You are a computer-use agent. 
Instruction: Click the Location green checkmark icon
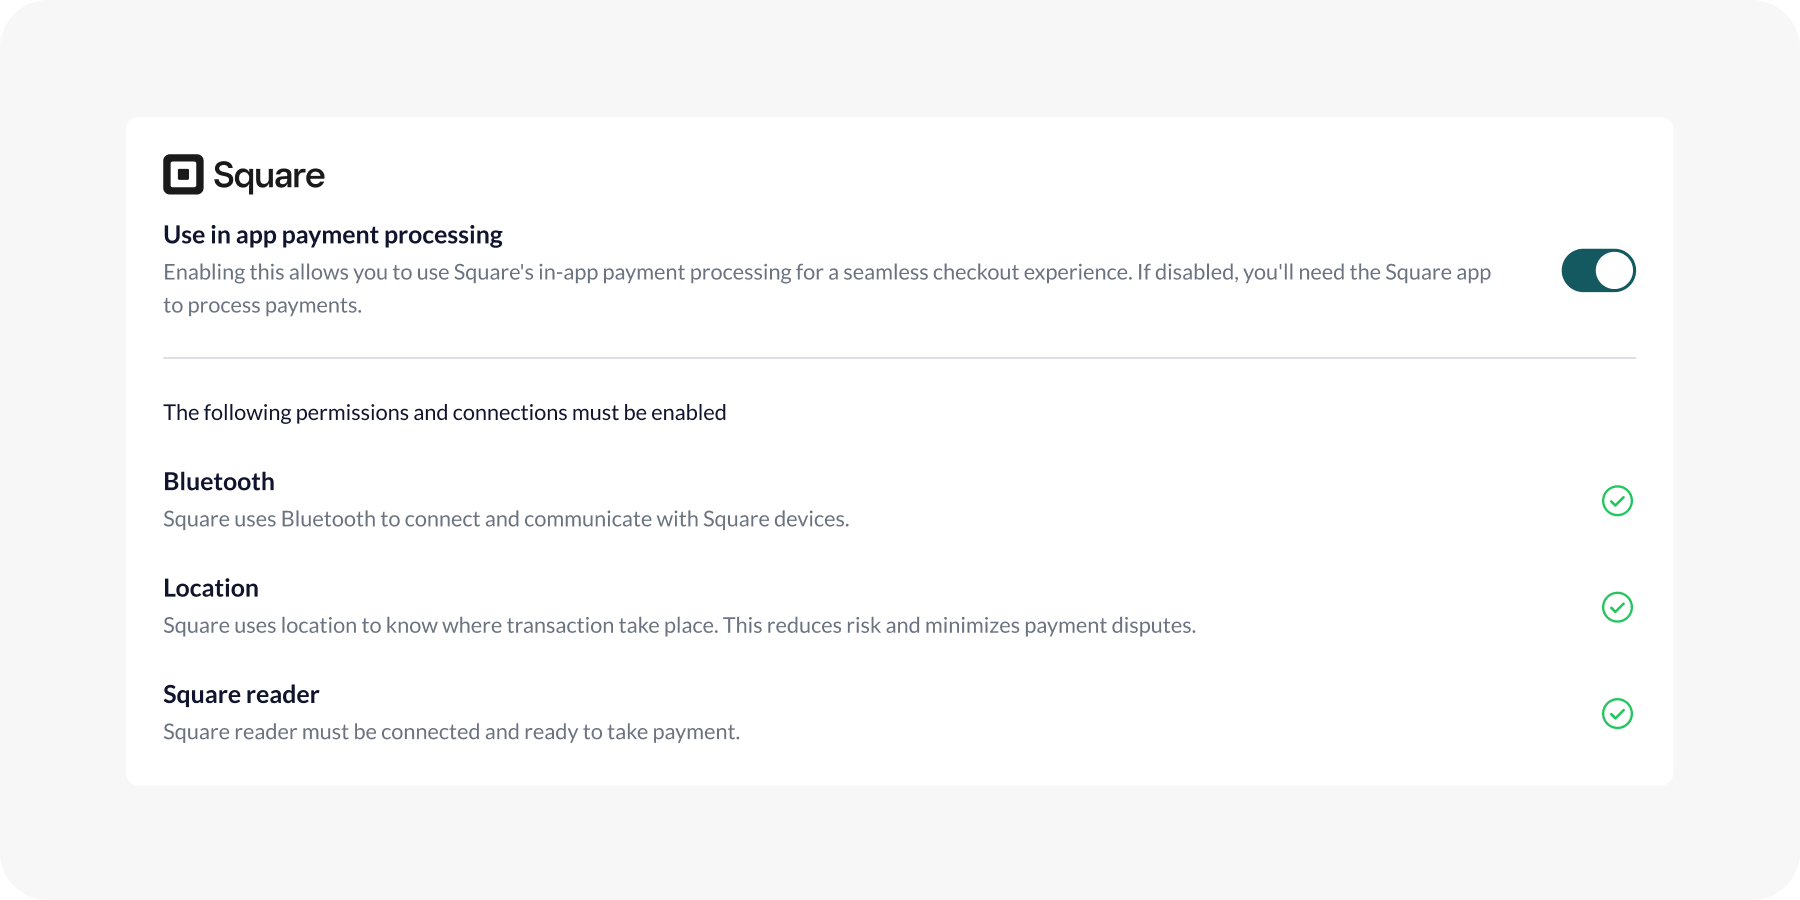1617,607
